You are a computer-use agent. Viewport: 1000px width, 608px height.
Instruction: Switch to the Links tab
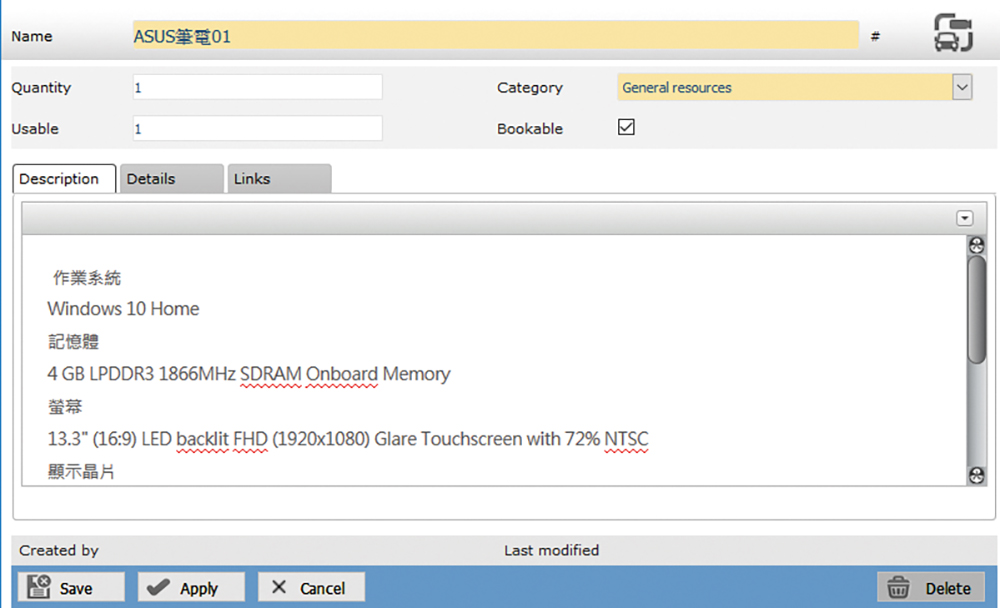279,179
